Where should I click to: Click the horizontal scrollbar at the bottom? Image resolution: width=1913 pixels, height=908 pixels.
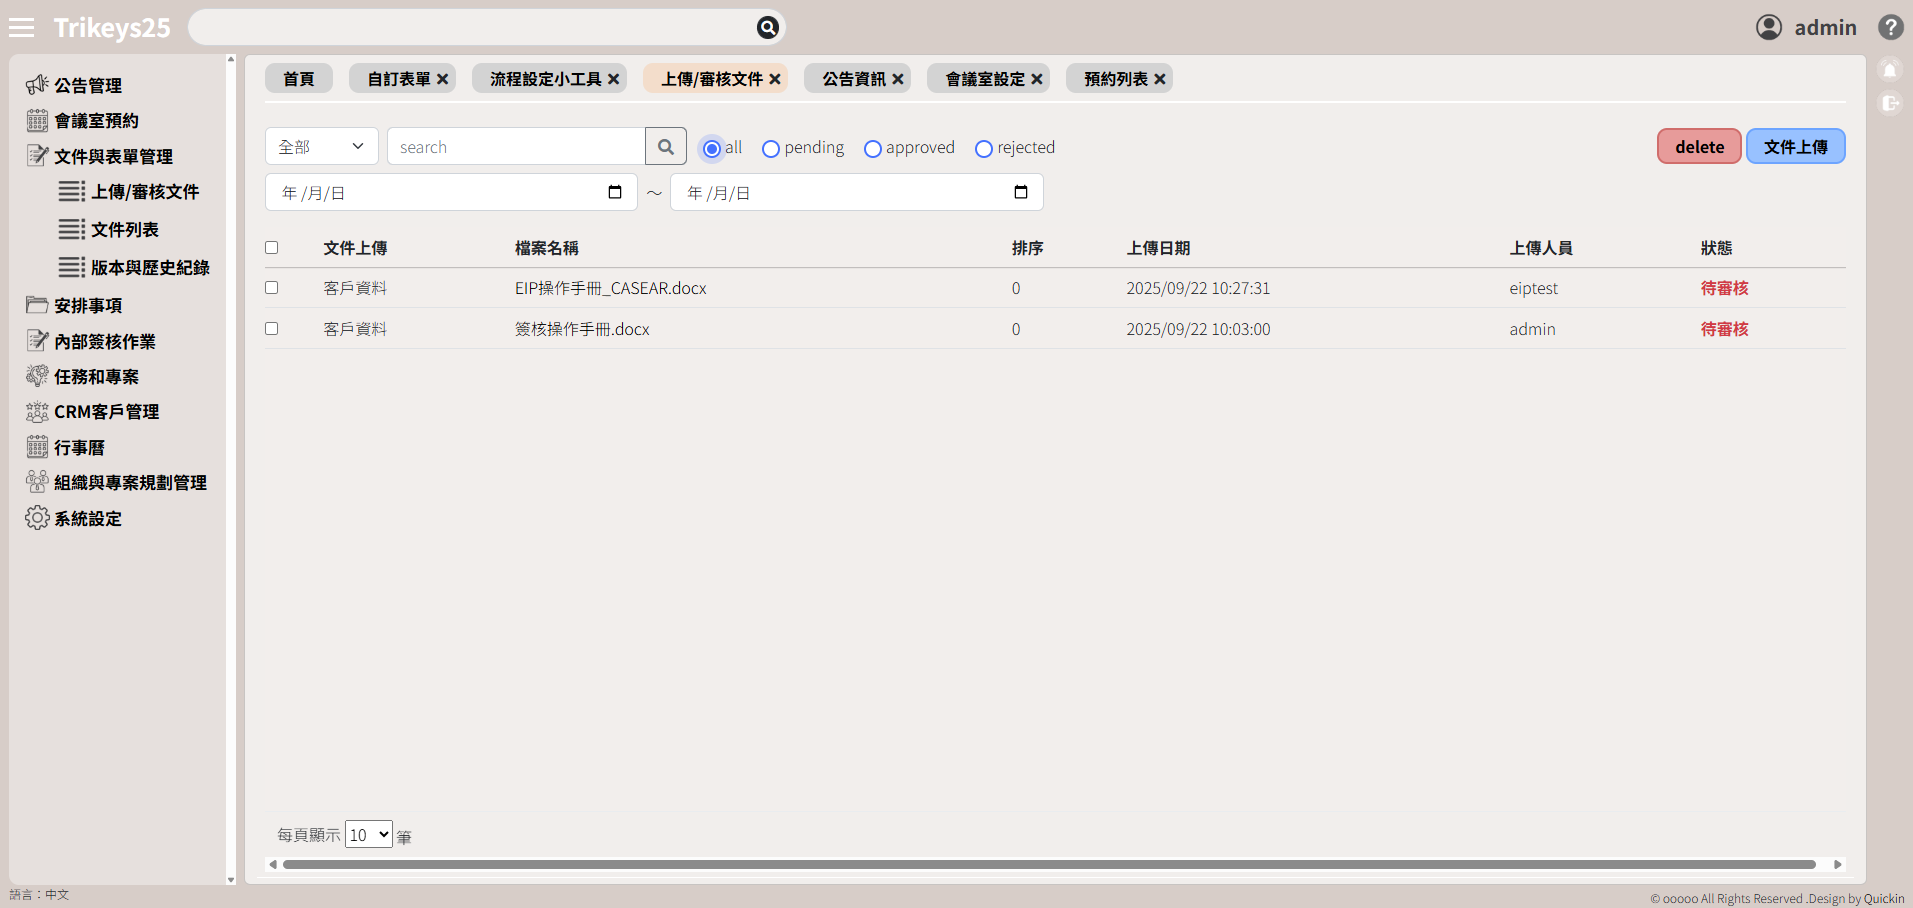[x=1048, y=864]
